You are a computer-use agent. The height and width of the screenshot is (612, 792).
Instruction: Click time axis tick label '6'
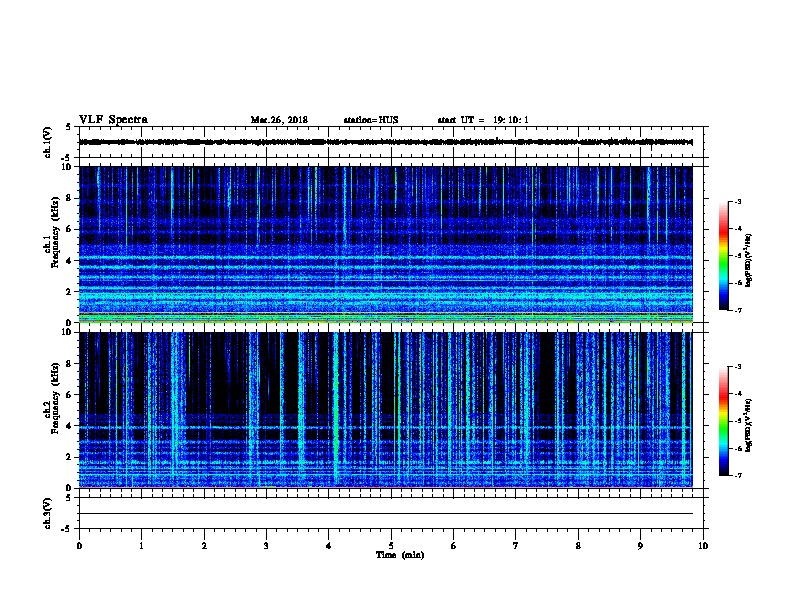click(x=453, y=546)
